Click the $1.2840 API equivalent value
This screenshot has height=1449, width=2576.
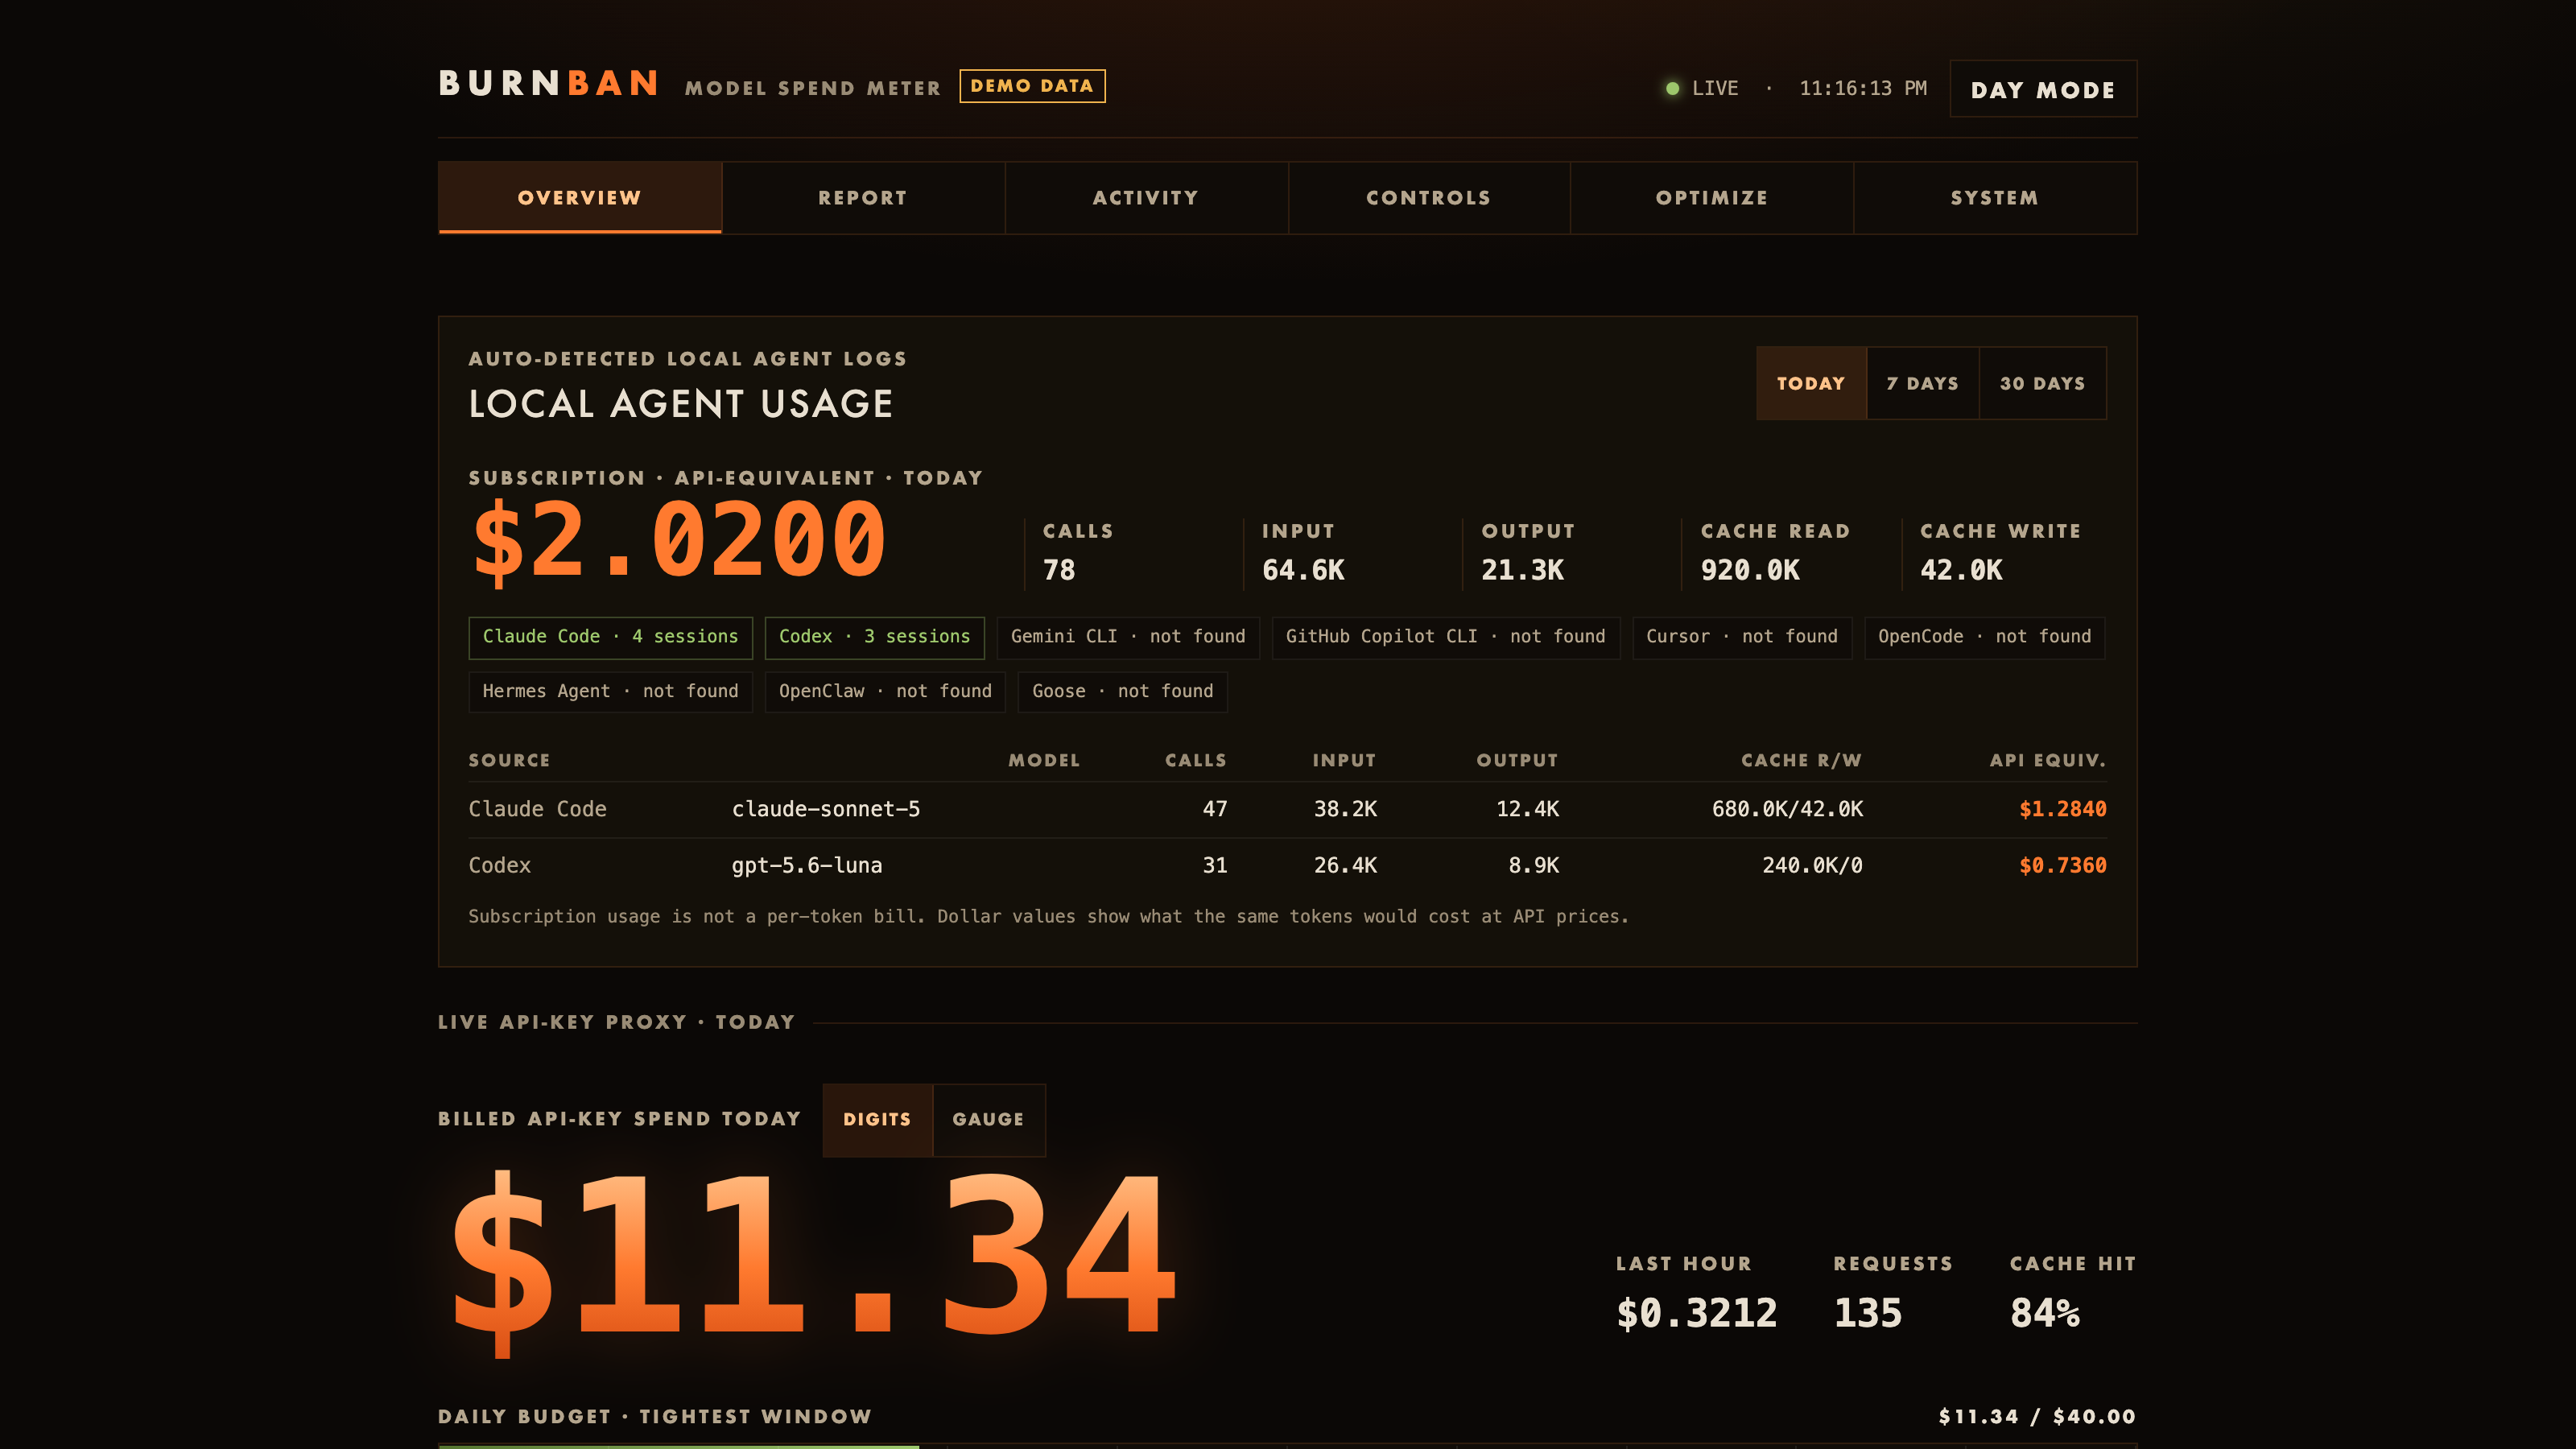[x=2062, y=809]
